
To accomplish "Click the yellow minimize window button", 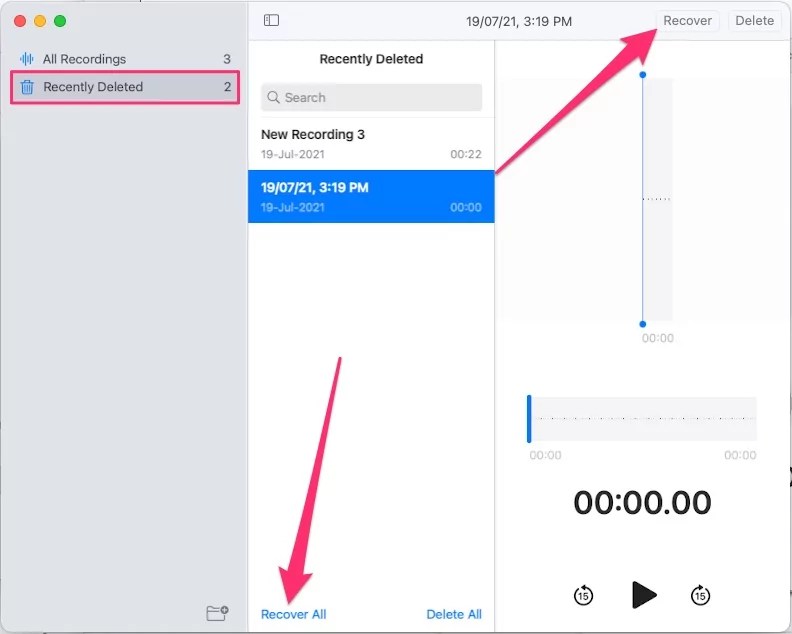I will (x=40, y=21).
